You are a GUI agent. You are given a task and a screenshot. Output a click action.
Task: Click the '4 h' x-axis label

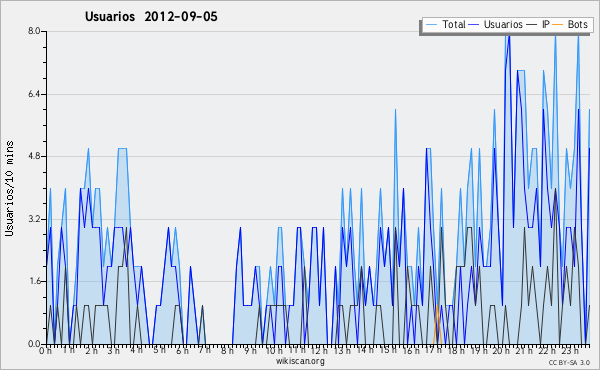click(136, 350)
